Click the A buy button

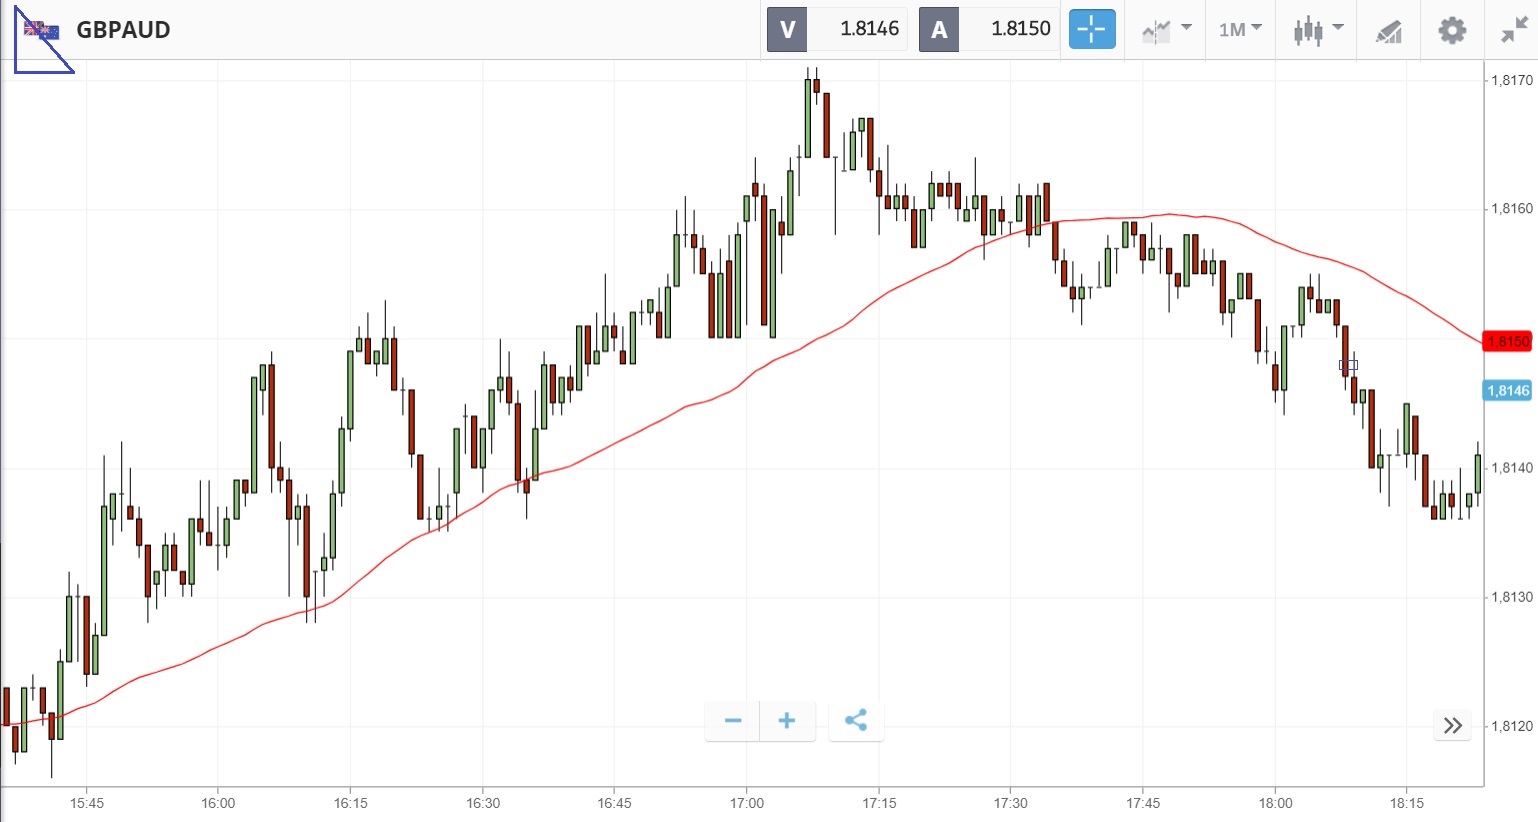939,29
